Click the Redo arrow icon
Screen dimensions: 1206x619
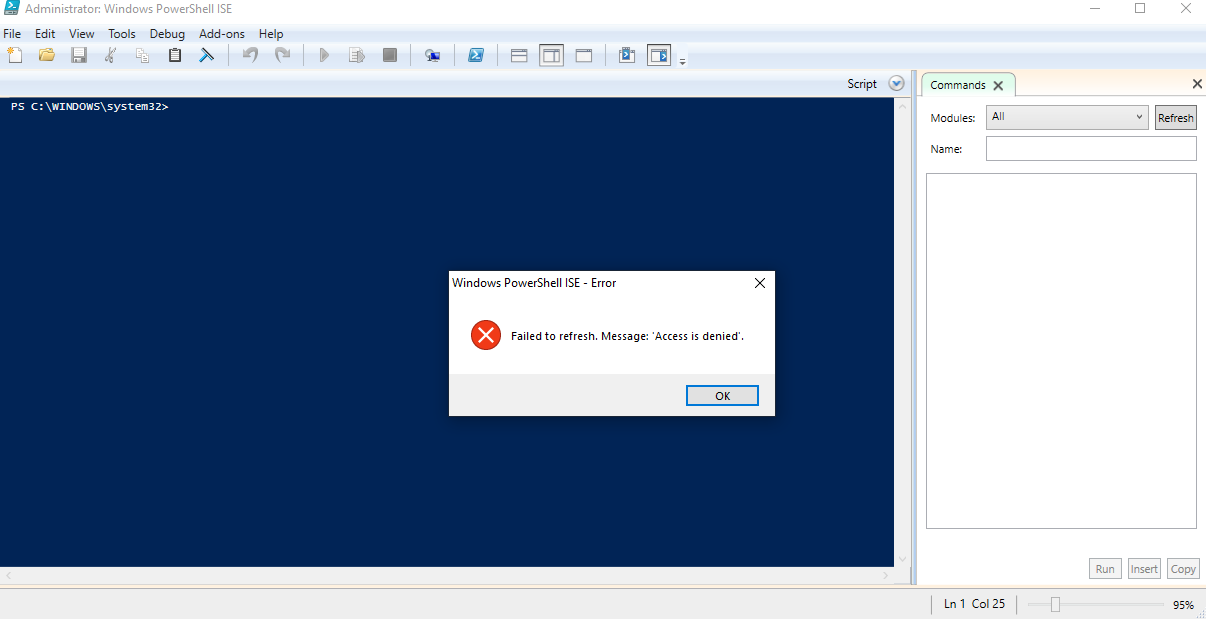(x=283, y=55)
